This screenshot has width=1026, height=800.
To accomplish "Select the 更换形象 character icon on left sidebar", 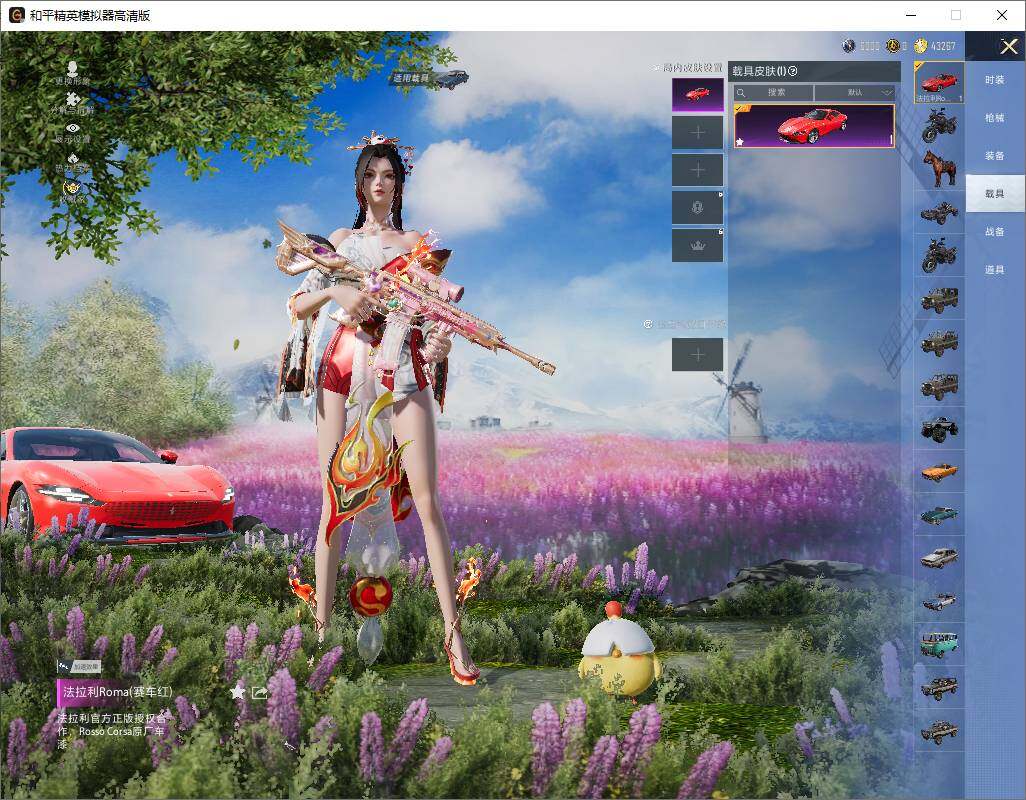I will point(72,68).
